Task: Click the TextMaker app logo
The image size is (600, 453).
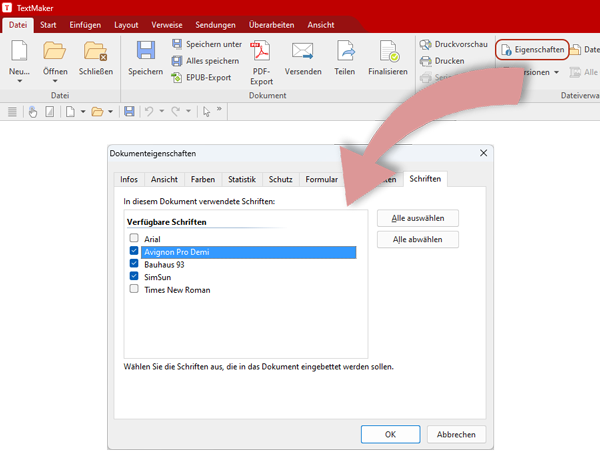Action: [x=7, y=8]
